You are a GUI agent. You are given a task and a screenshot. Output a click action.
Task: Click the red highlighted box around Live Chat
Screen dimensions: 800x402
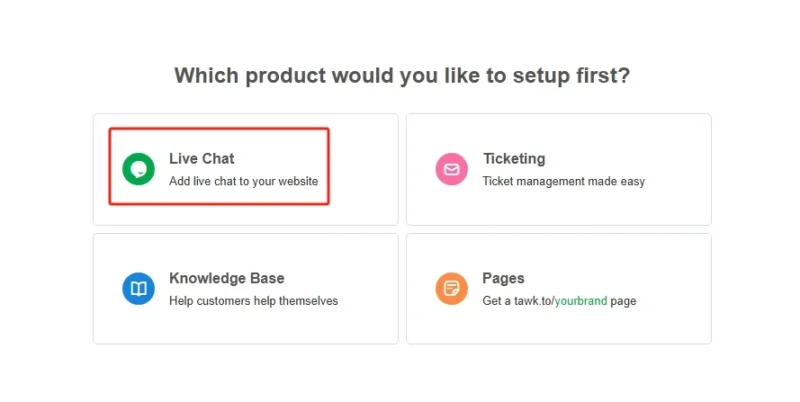point(219,166)
